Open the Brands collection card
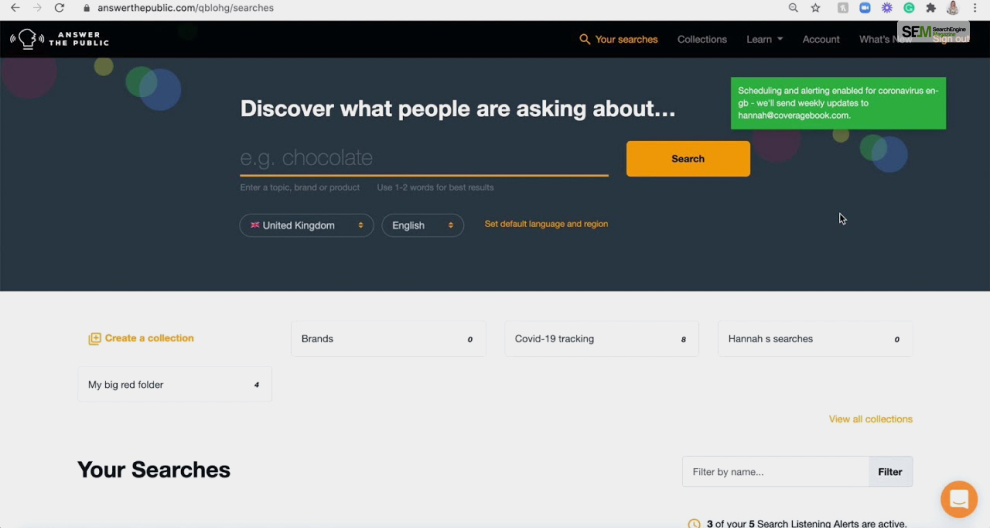Viewport: 990px width, 528px height. click(x=388, y=339)
